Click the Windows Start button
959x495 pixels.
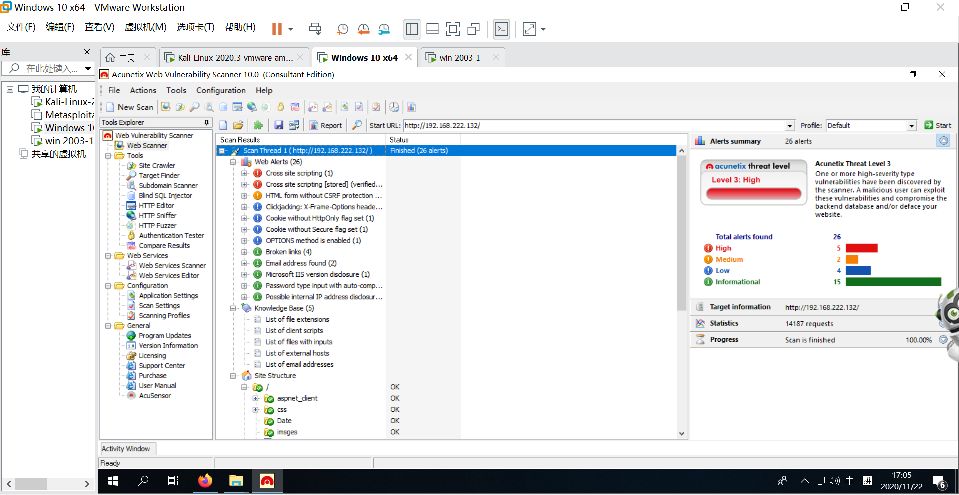tap(113, 481)
